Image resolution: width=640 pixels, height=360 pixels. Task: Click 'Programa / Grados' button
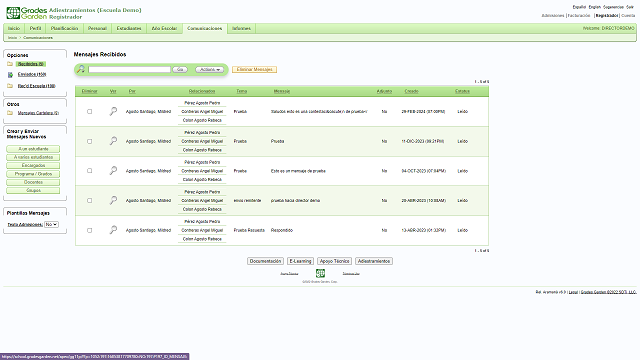[33, 174]
